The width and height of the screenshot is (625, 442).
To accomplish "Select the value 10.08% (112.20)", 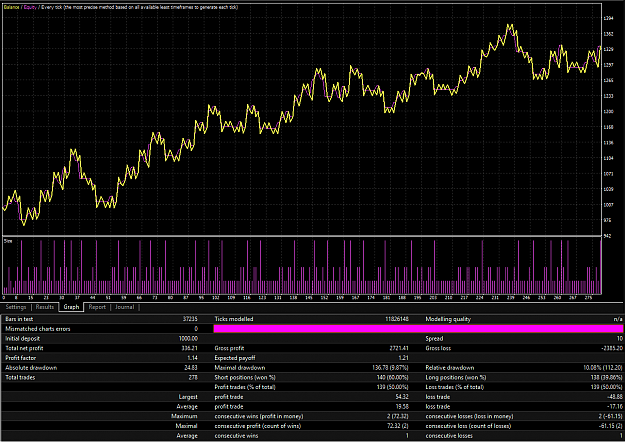I will (x=603, y=367).
